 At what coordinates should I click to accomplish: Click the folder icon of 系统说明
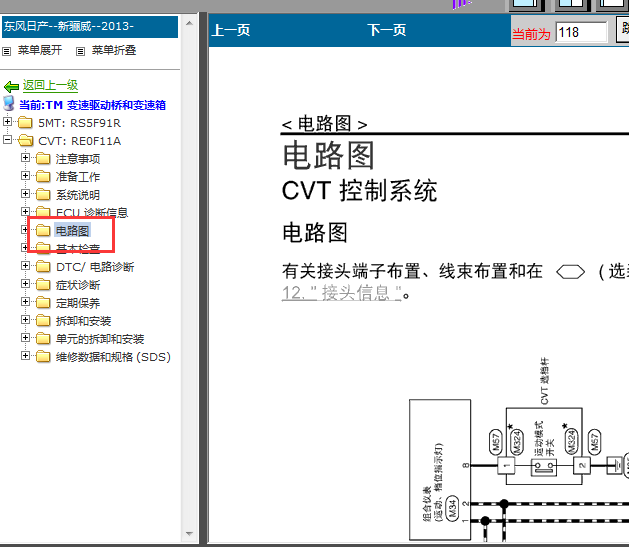coord(43,194)
